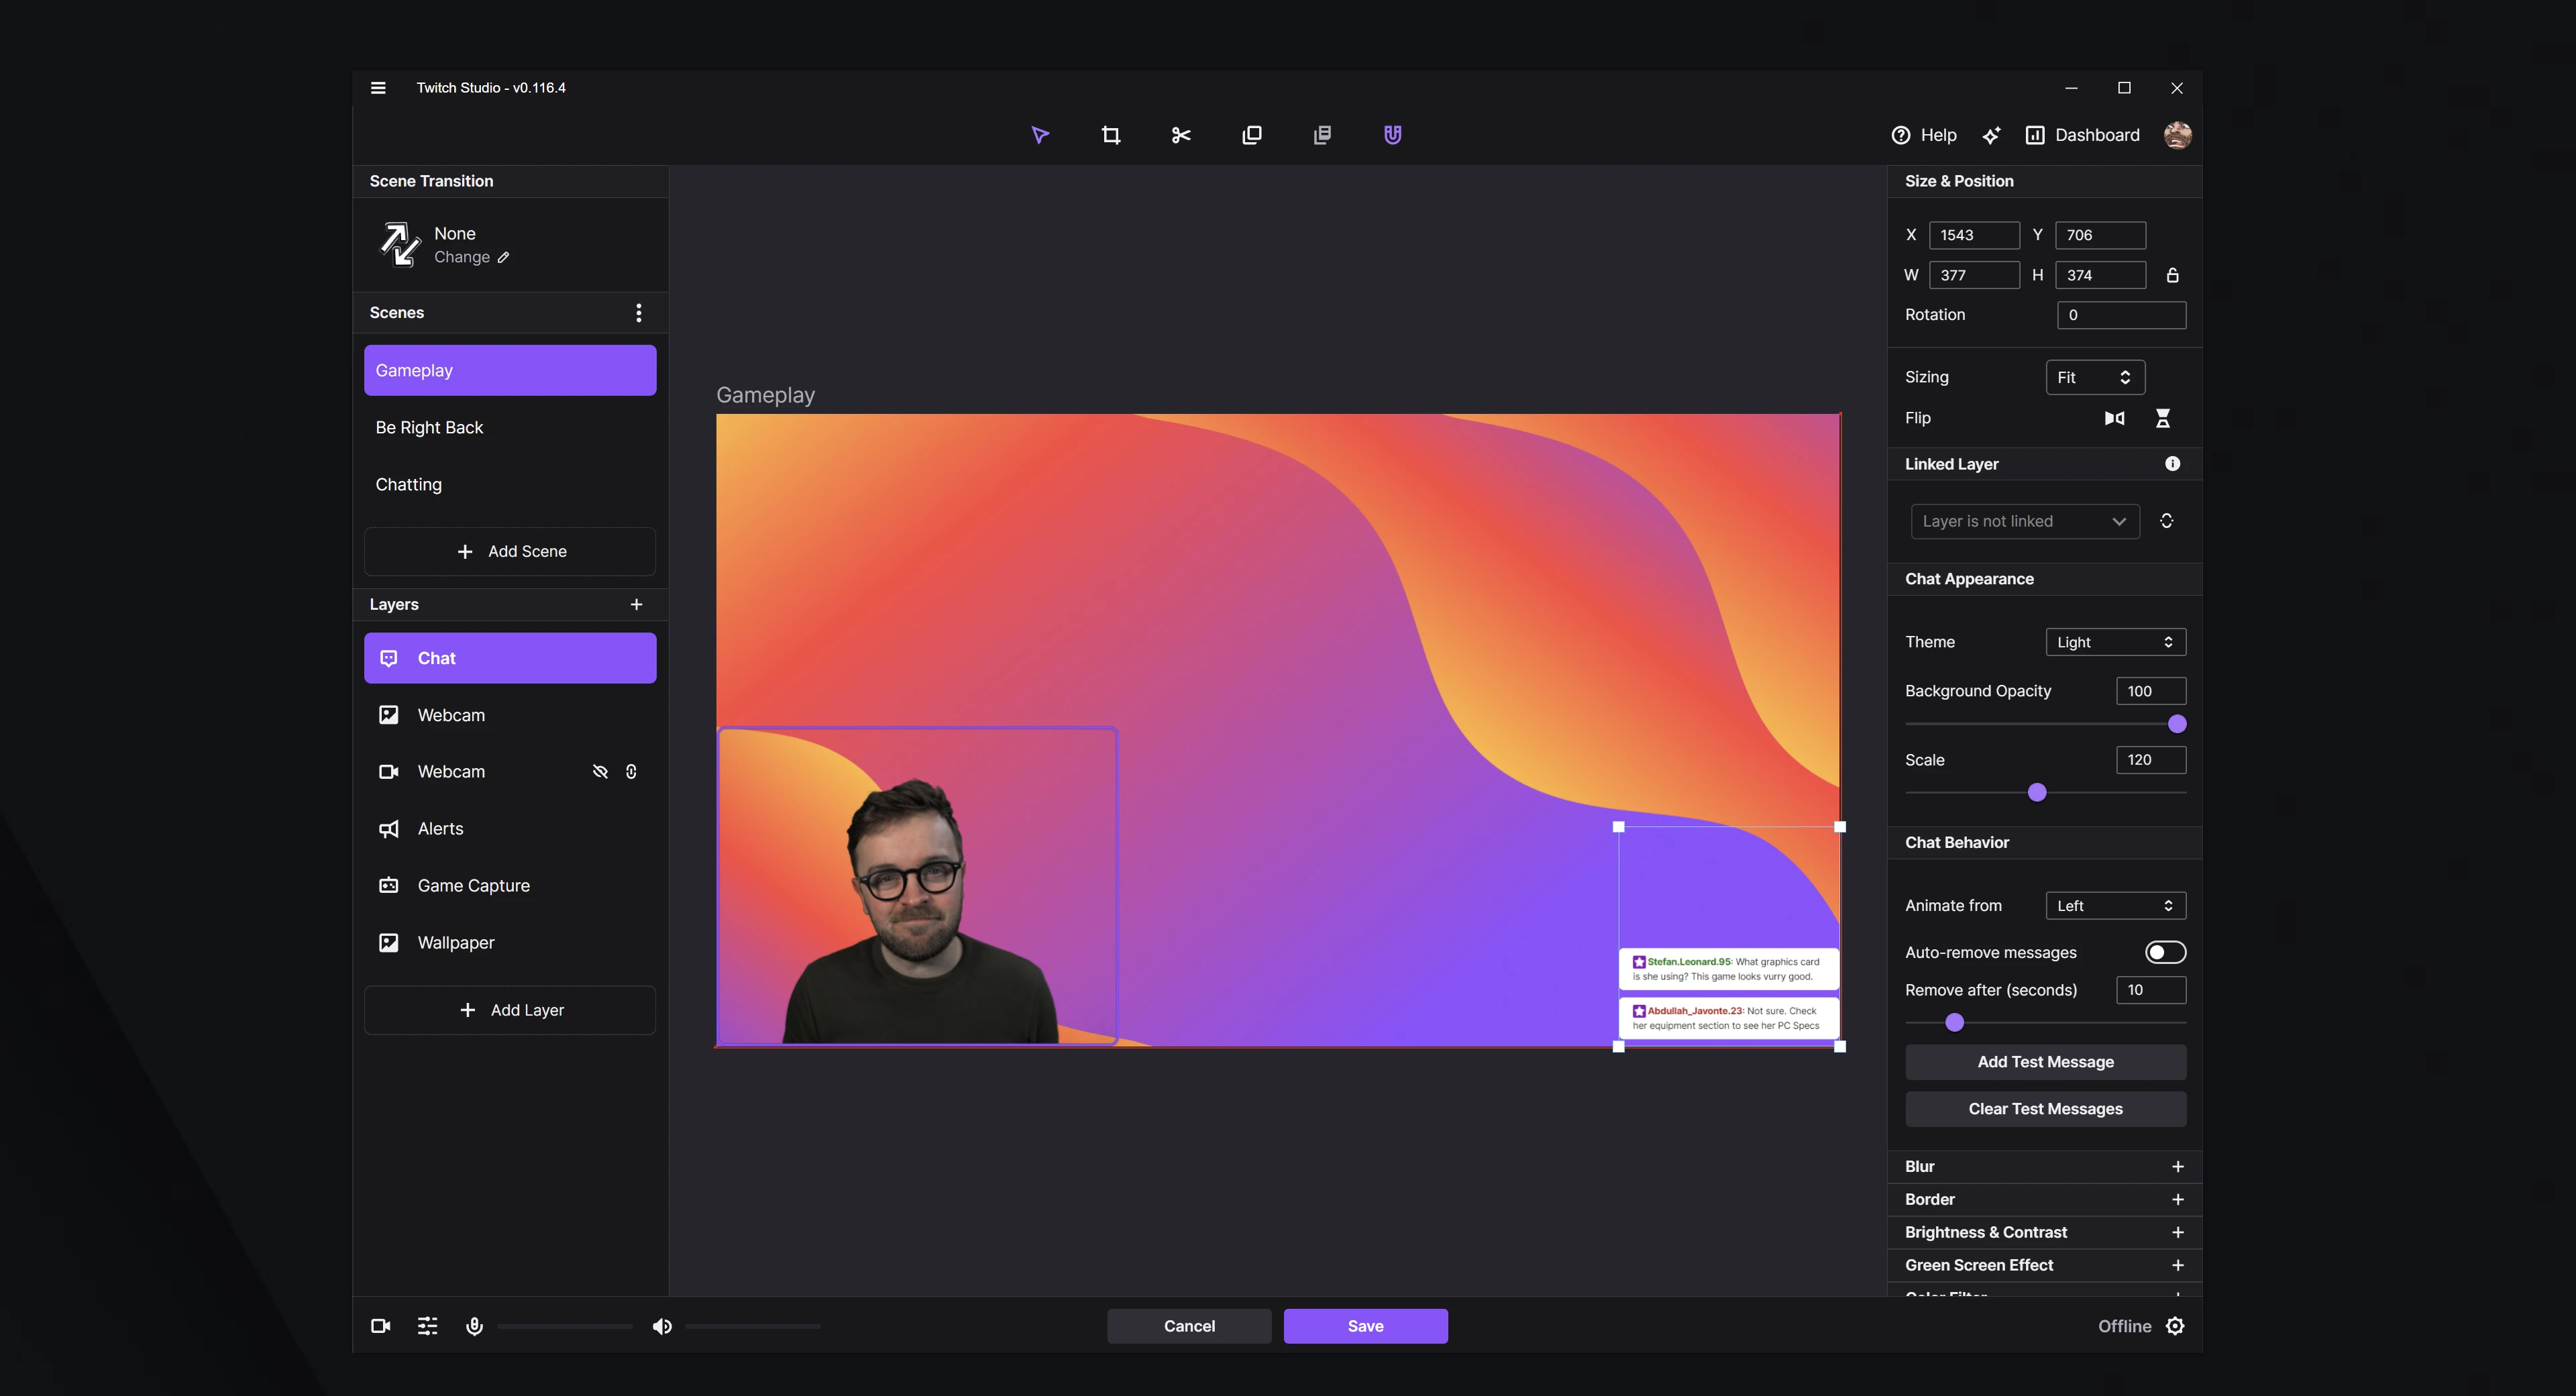Click the stacked copy-to-scene icon
Image resolution: width=2576 pixels, height=1396 pixels.
click(x=1322, y=135)
